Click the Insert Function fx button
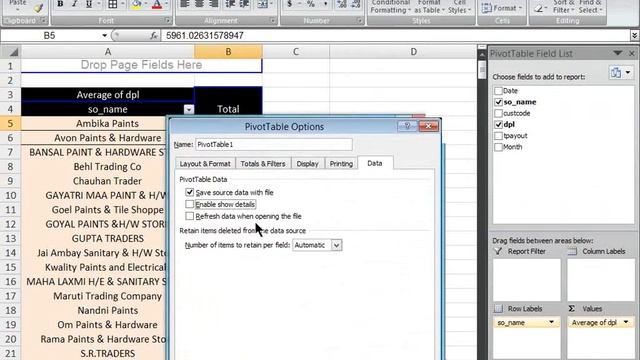 click(153, 36)
